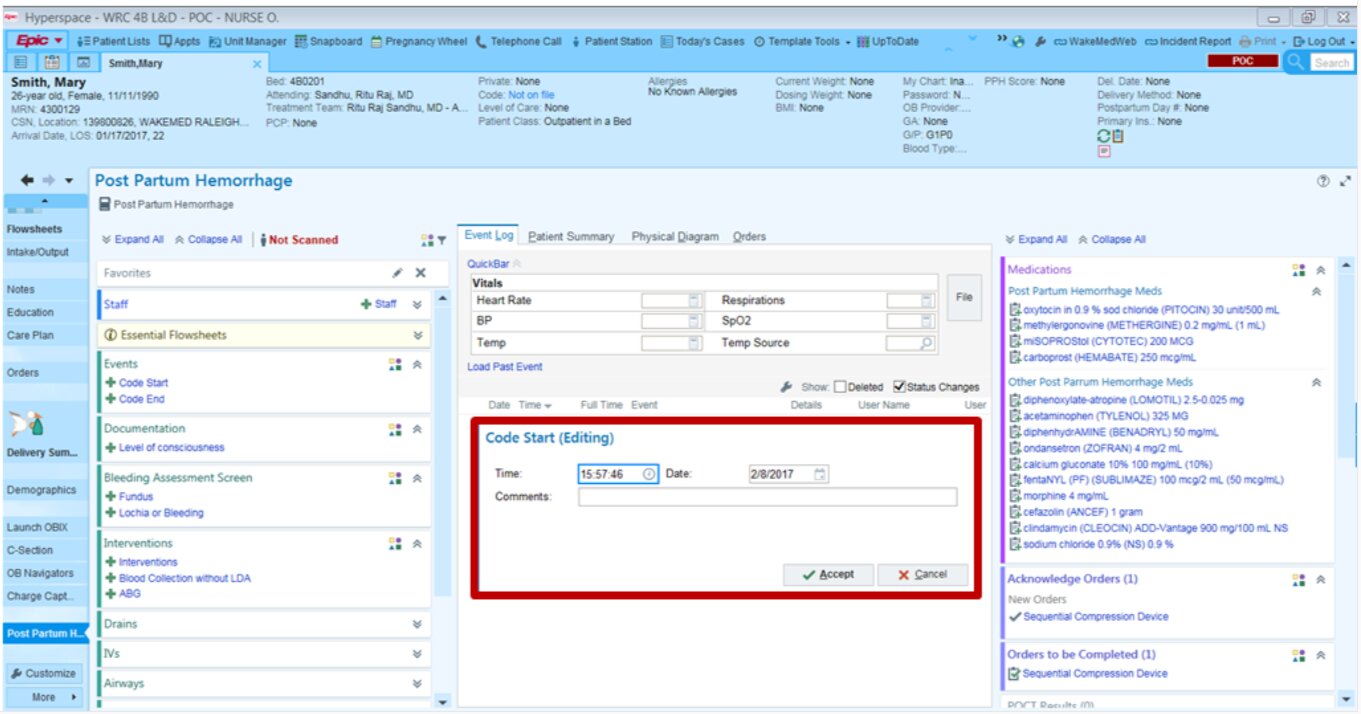Collapse the Medications panel
This screenshot has height=714, width=1361.
(1320, 270)
